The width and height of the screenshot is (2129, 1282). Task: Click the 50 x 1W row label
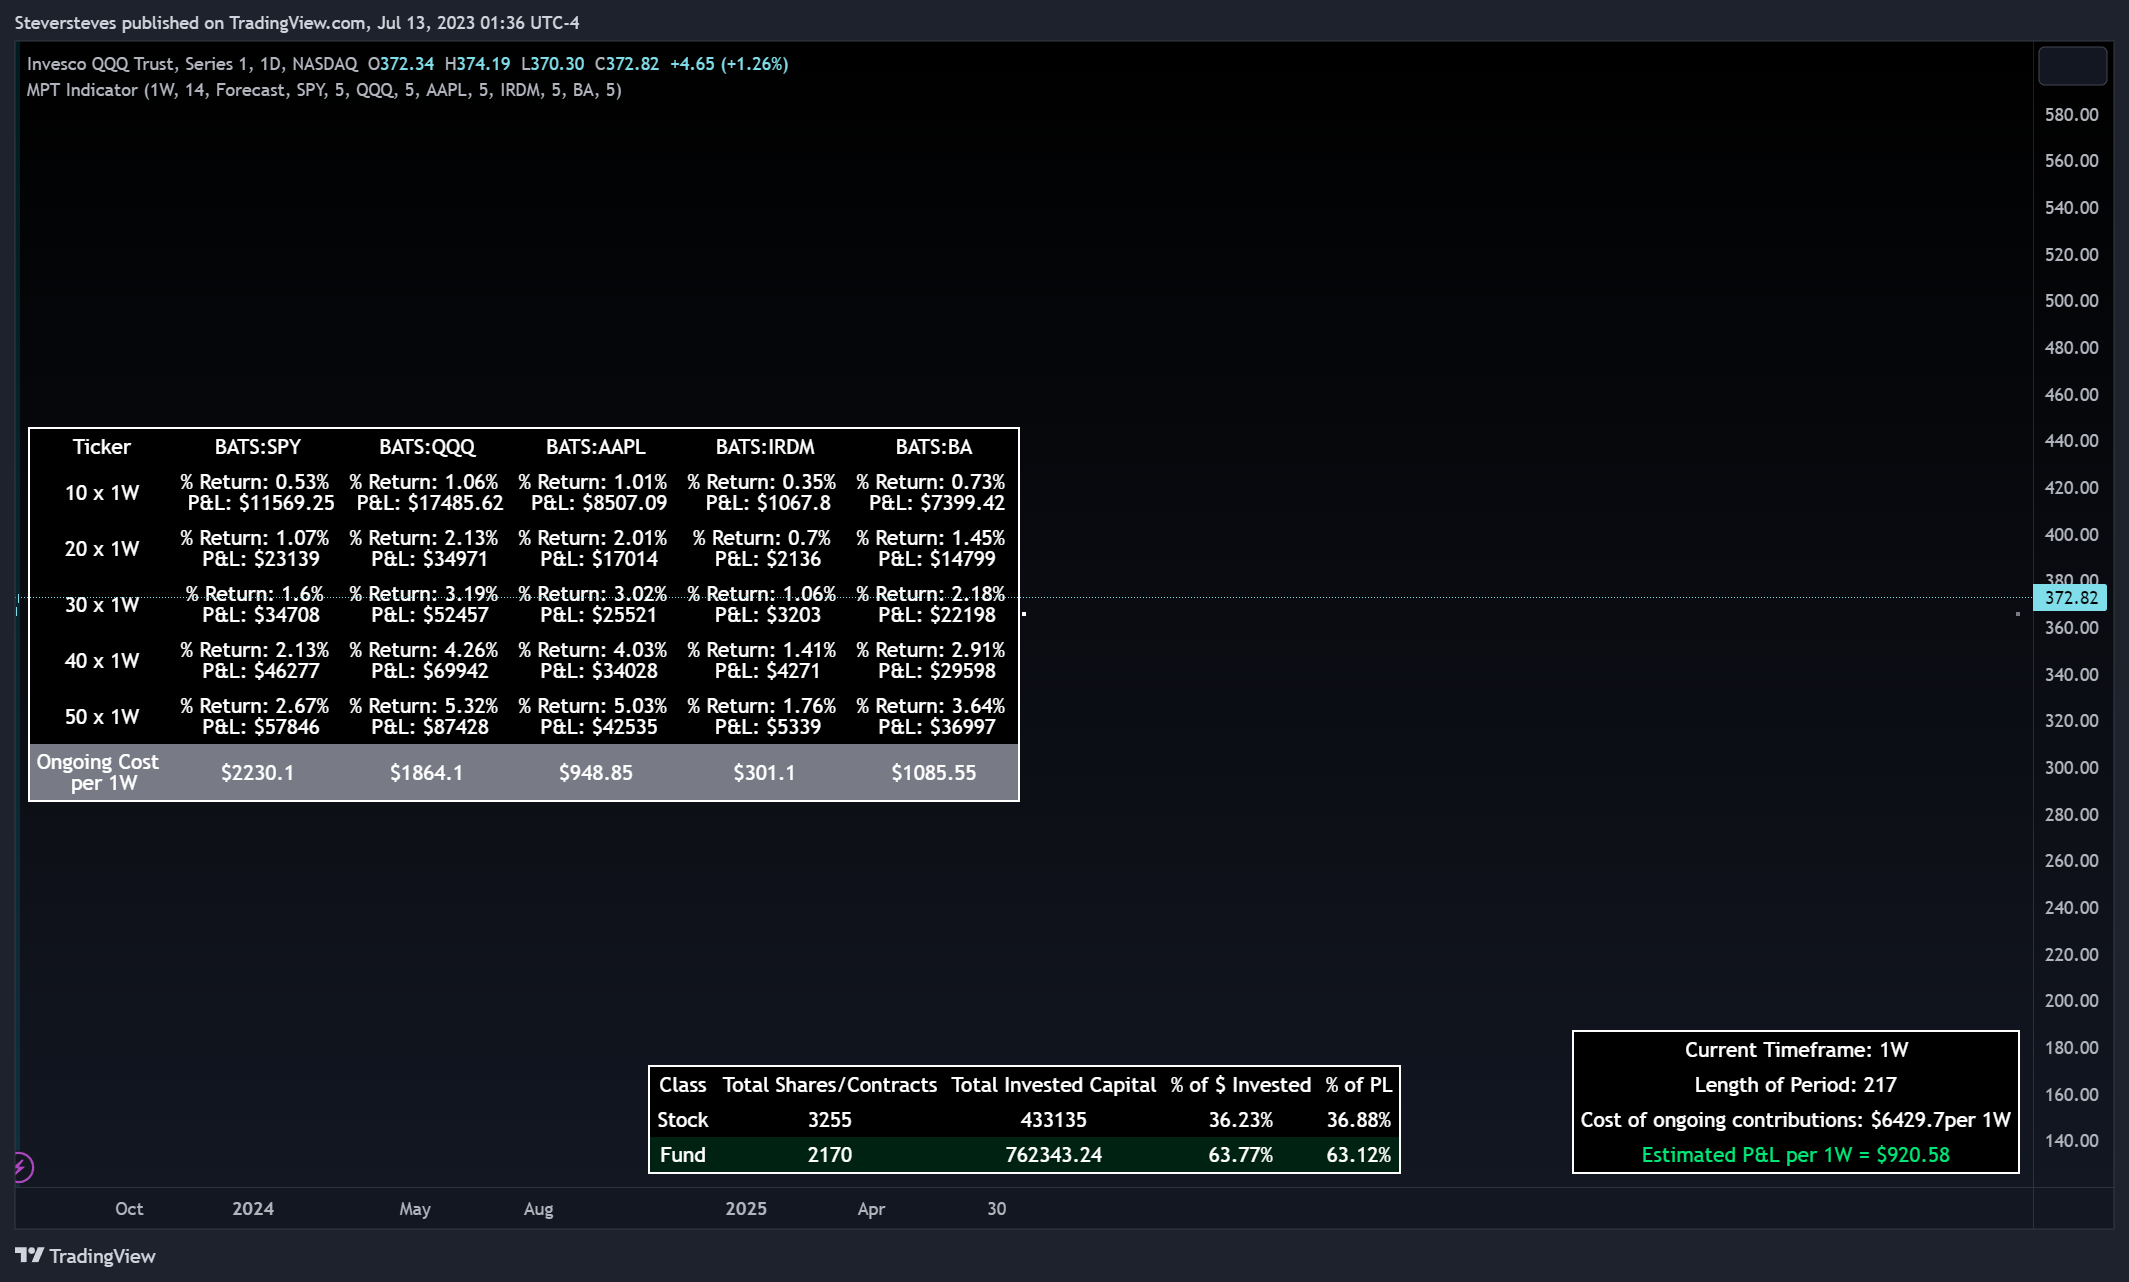102,717
